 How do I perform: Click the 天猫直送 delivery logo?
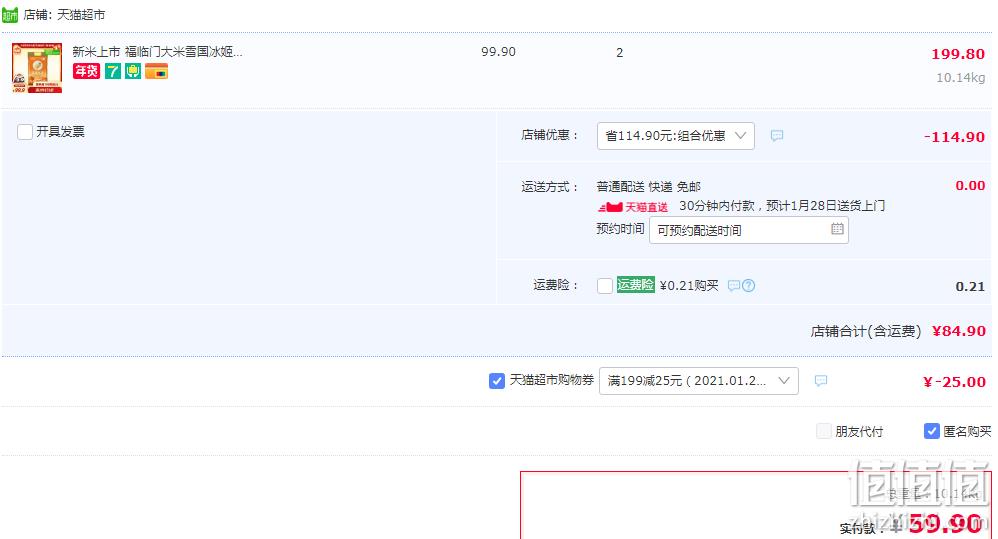tap(633, 207)
